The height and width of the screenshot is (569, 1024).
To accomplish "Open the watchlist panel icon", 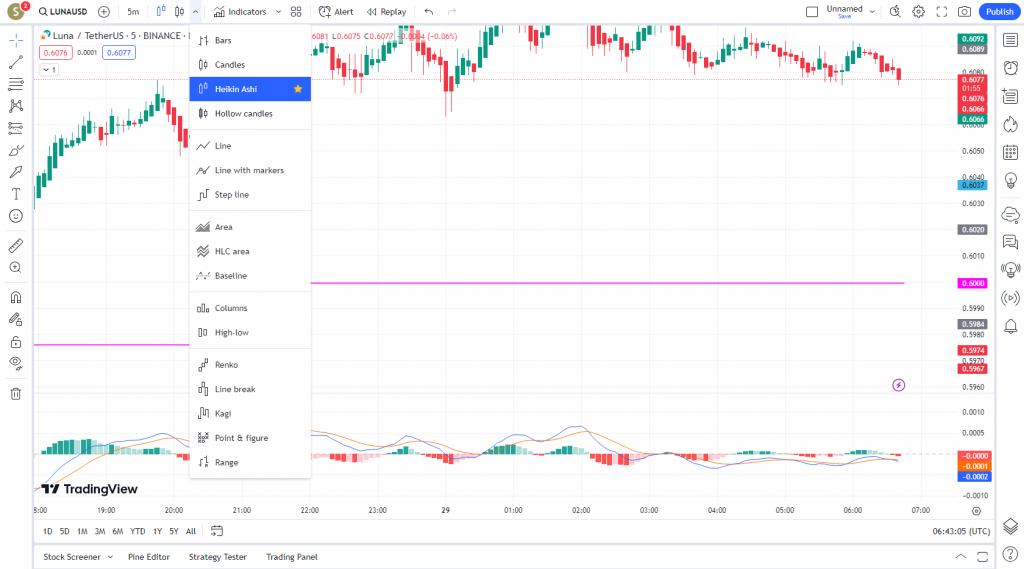I will (1010, 41).
